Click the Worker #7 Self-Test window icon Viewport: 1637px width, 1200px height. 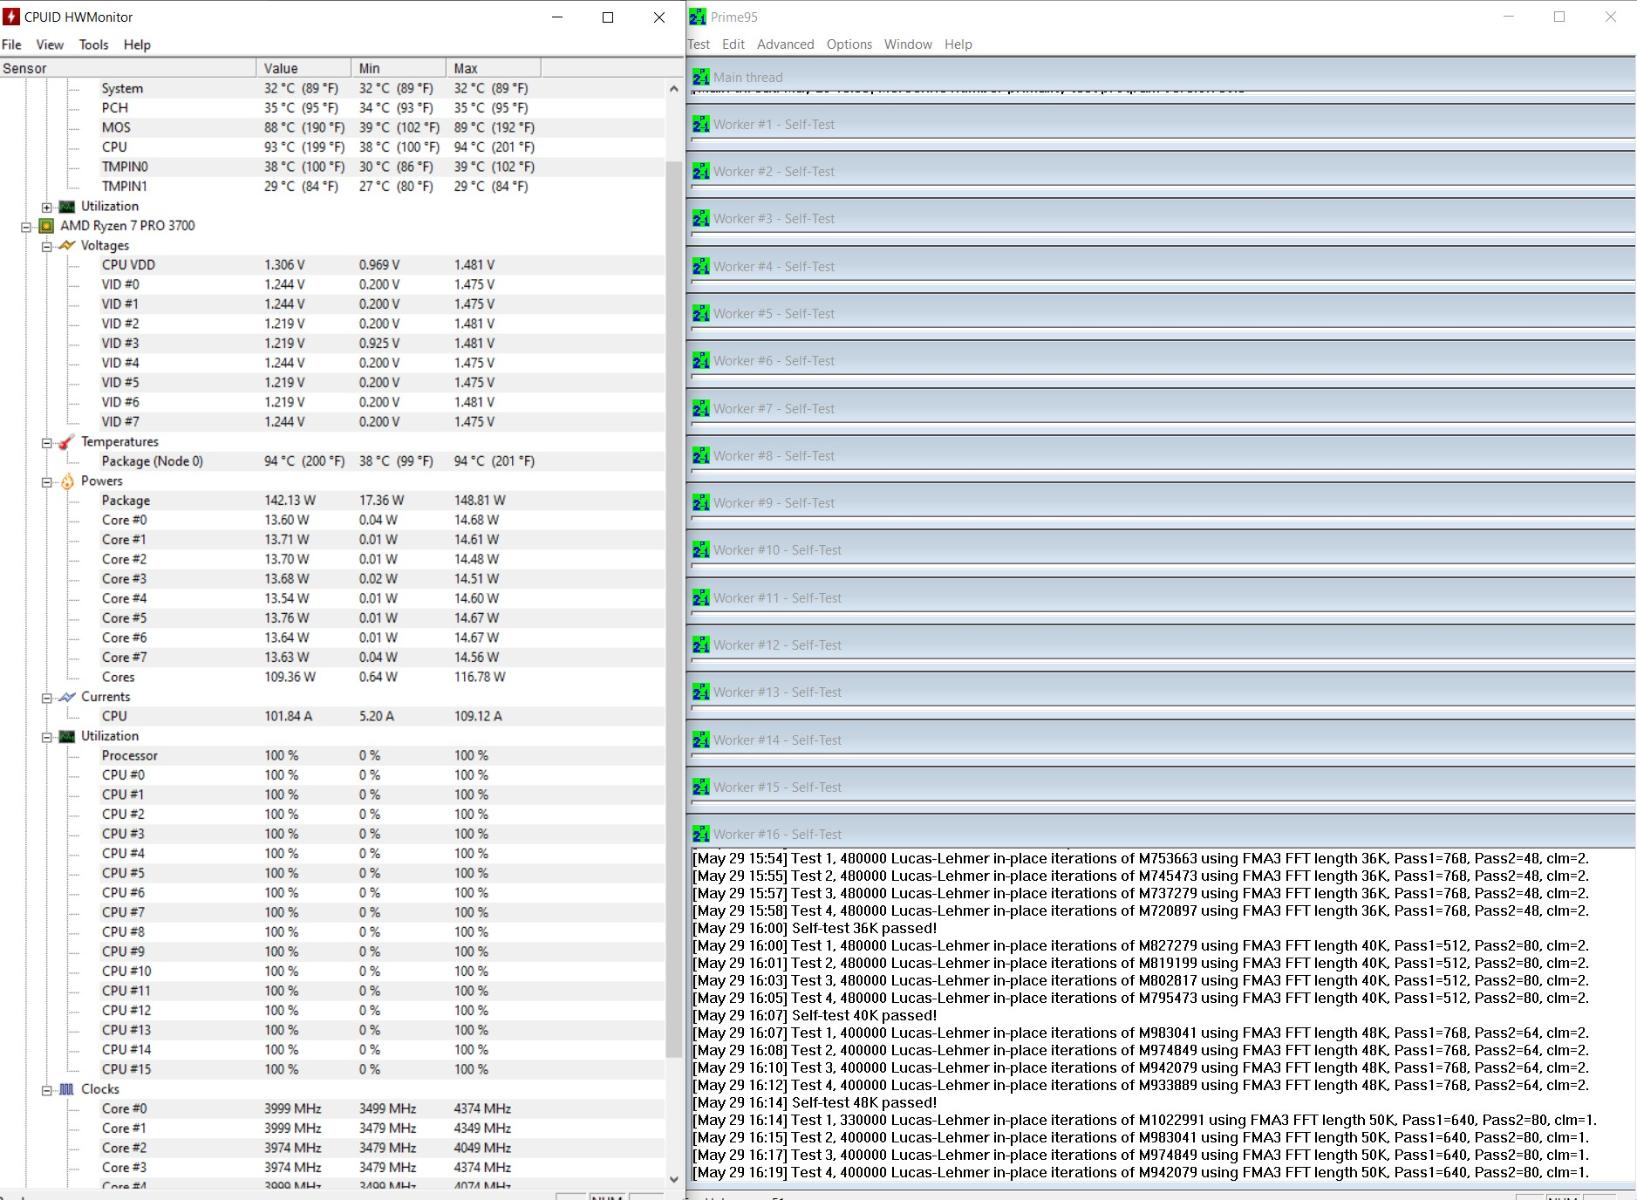coord(701,408)
